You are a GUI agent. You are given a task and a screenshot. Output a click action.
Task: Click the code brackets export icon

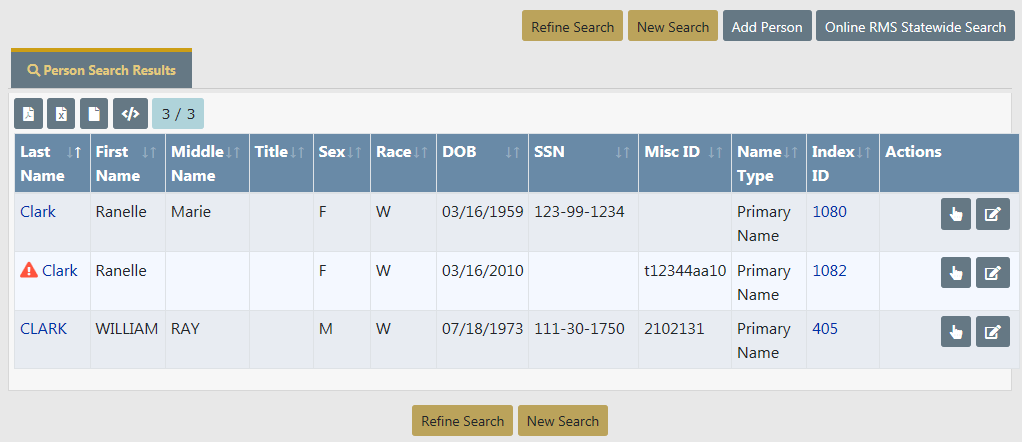click(130, 114)
